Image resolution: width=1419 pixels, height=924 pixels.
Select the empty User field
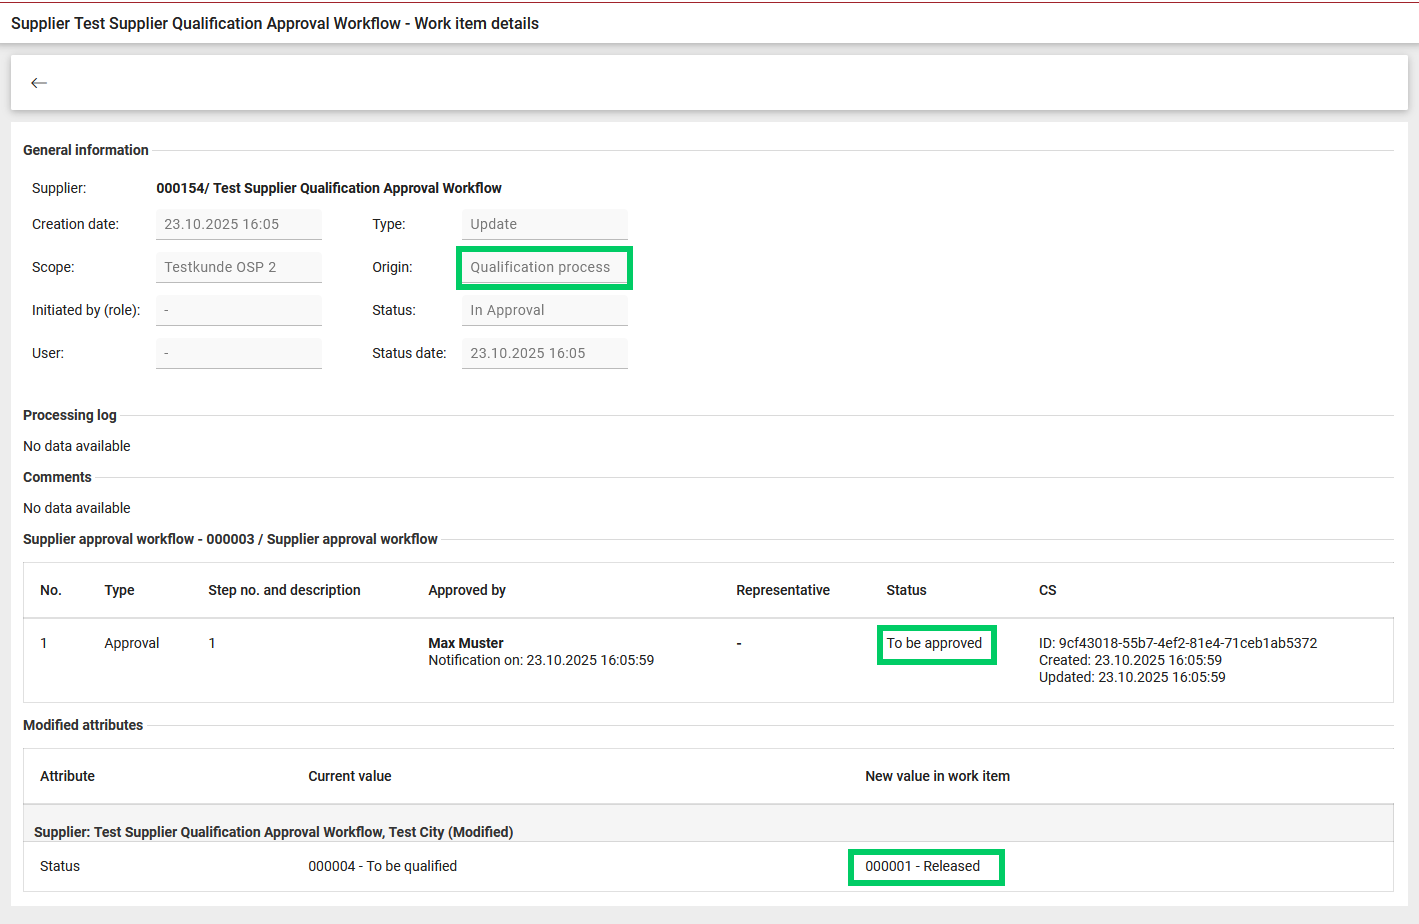coord(238,353)
